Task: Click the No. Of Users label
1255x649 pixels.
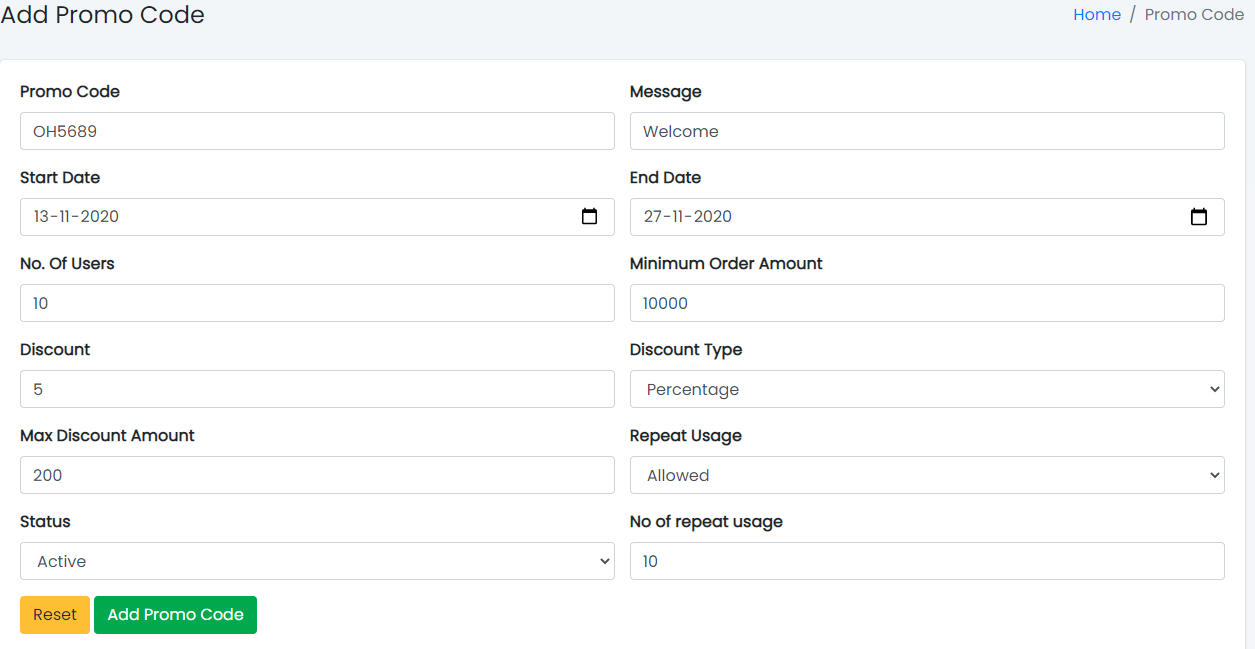Action: [67, 264]
